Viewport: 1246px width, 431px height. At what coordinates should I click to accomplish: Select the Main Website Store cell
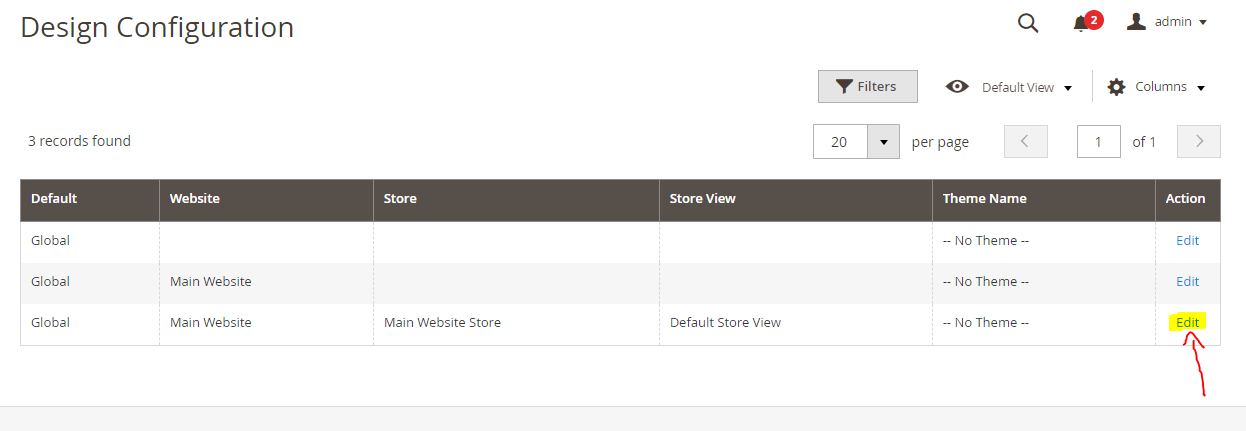coord(442,323)
